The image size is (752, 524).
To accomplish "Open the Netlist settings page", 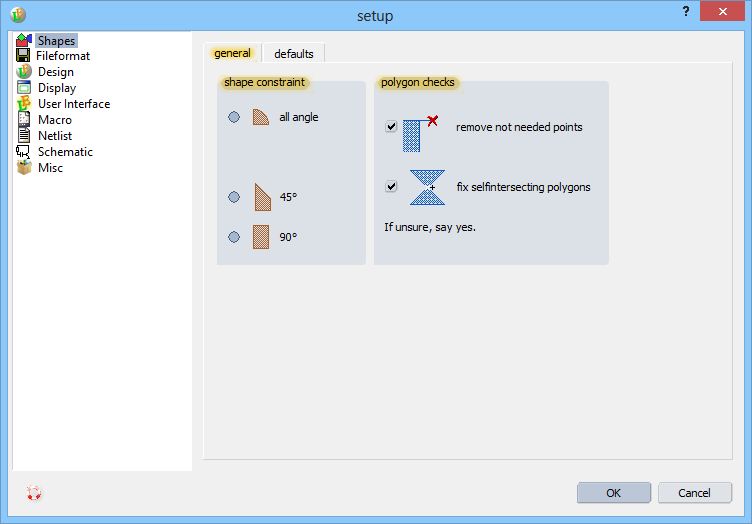I will [x=55, y=136].
